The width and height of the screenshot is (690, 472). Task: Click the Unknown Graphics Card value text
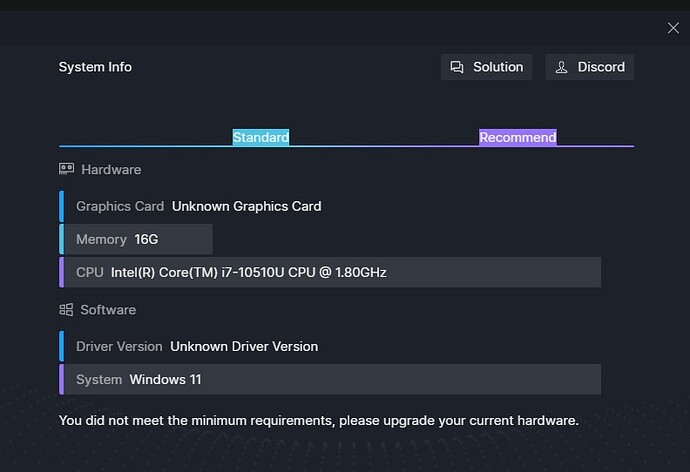point(246,206)
